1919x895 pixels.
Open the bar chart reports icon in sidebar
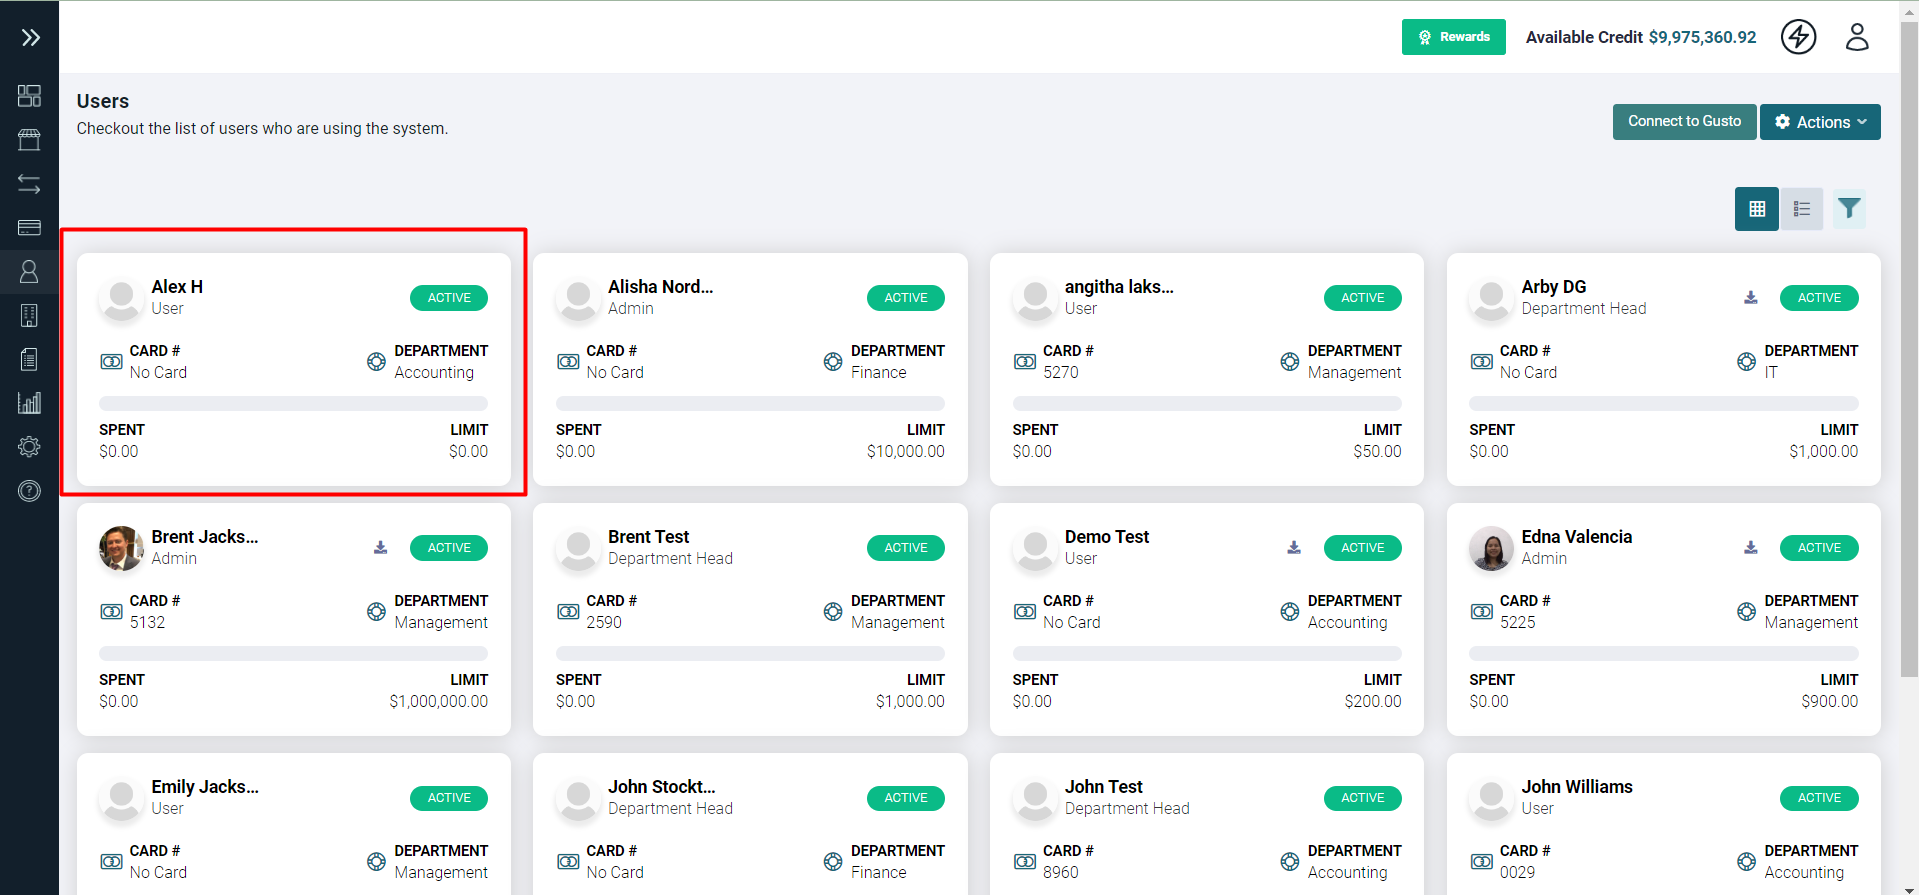(29, 403)
